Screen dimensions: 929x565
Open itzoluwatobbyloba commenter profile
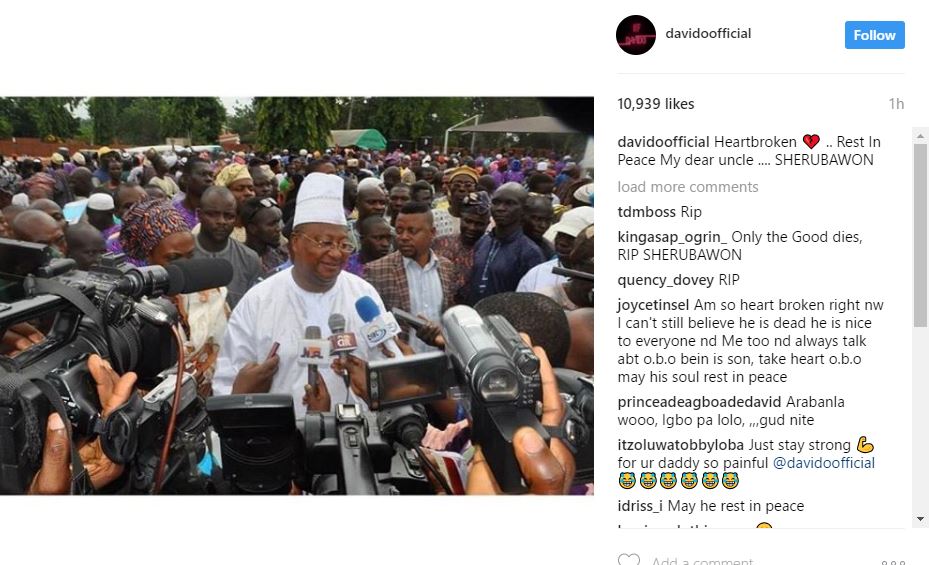[680, 445]
